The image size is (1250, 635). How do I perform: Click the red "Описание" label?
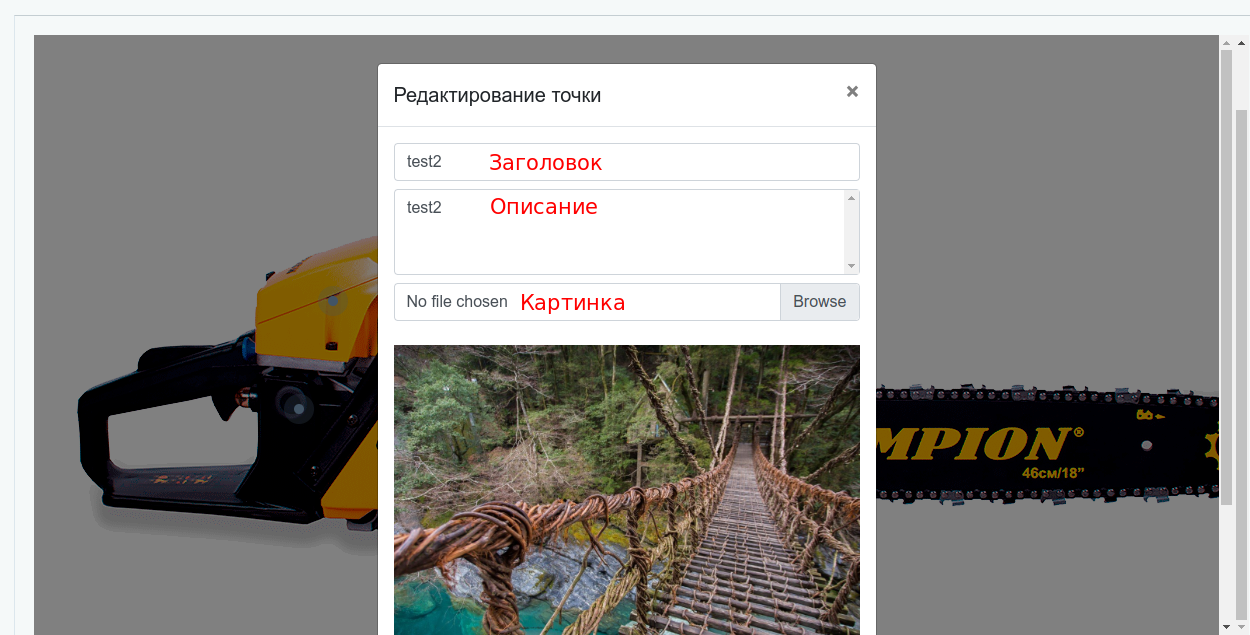543,207
